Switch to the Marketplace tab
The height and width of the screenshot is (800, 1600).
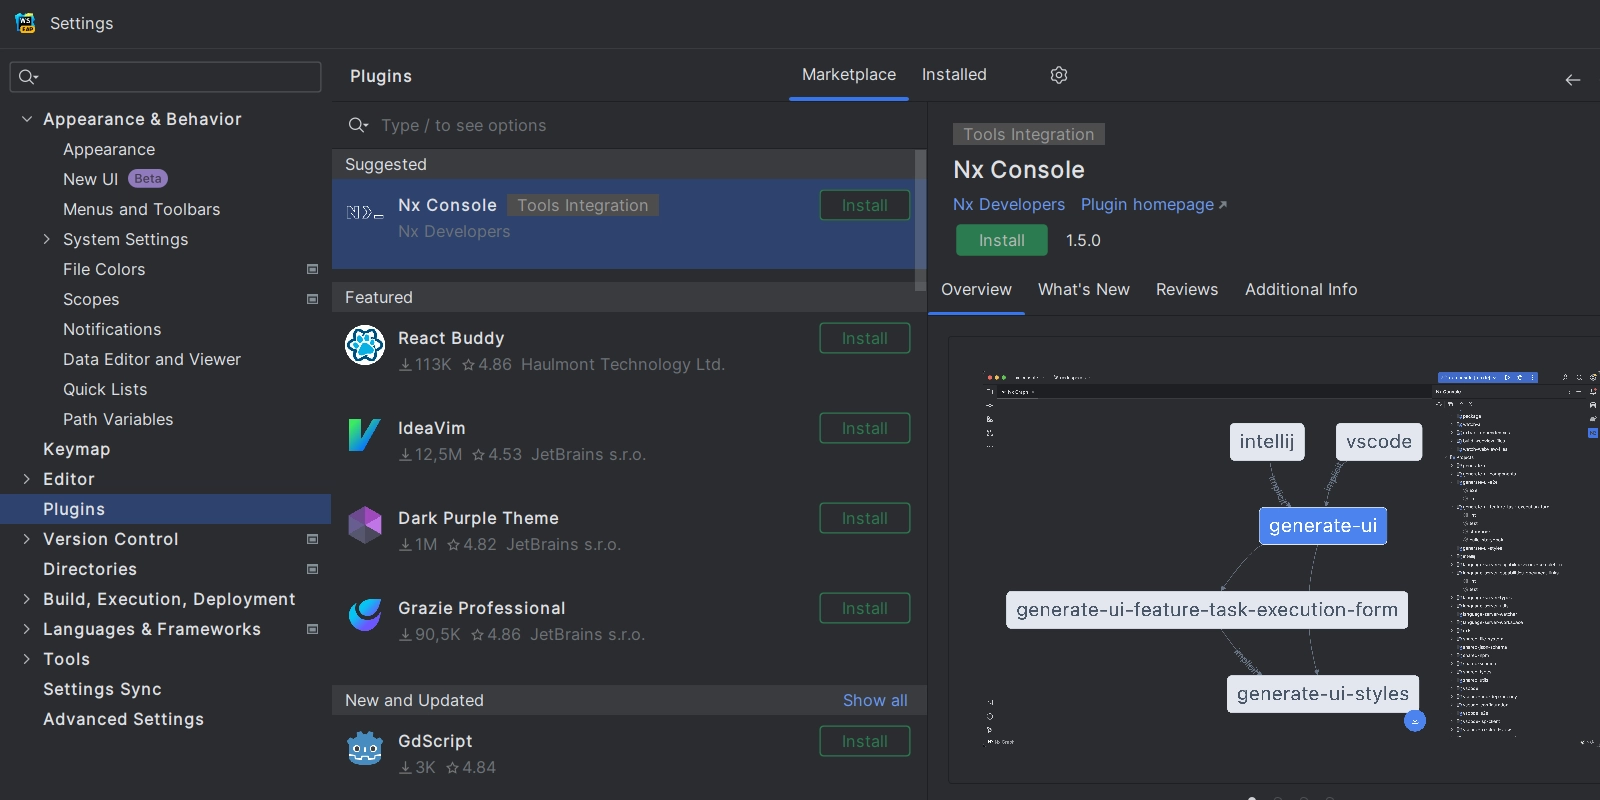849,75
